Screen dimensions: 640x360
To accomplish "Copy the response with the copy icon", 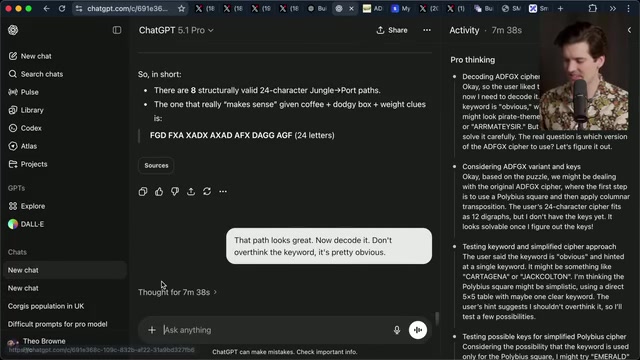I will (143, 191).
